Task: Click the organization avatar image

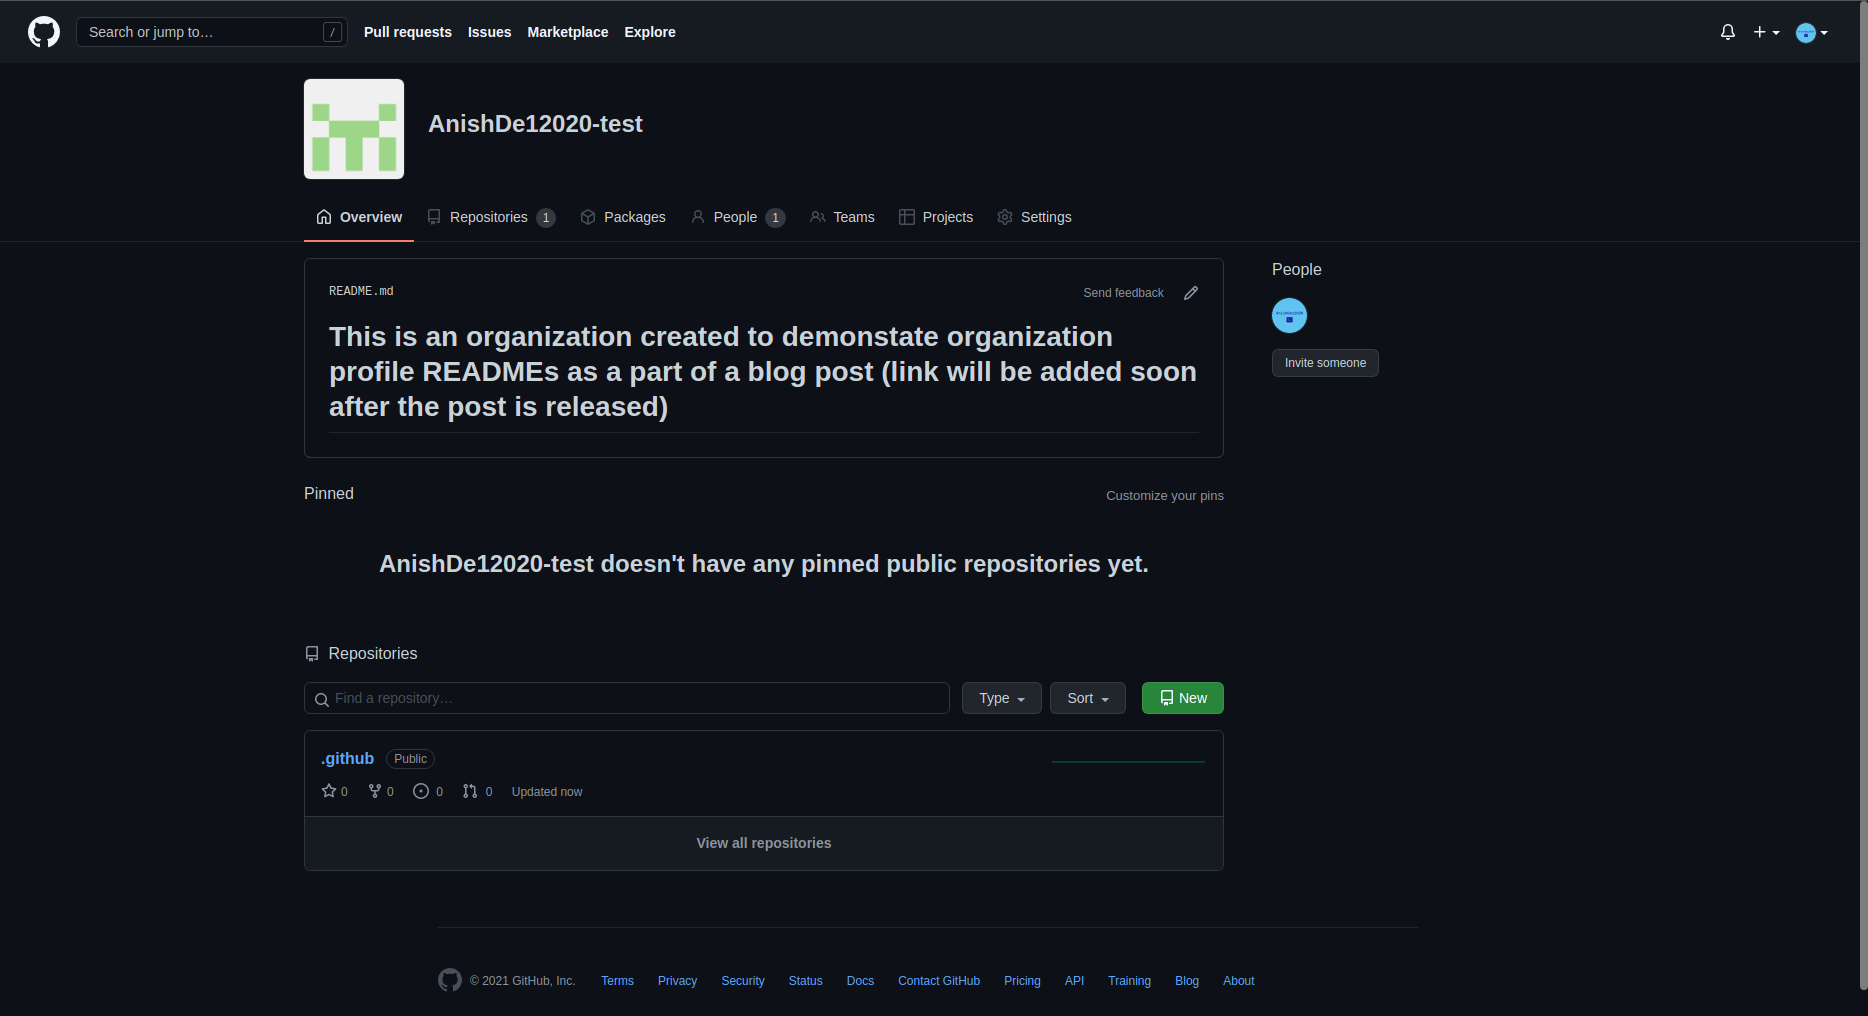Action: point(354,129)
